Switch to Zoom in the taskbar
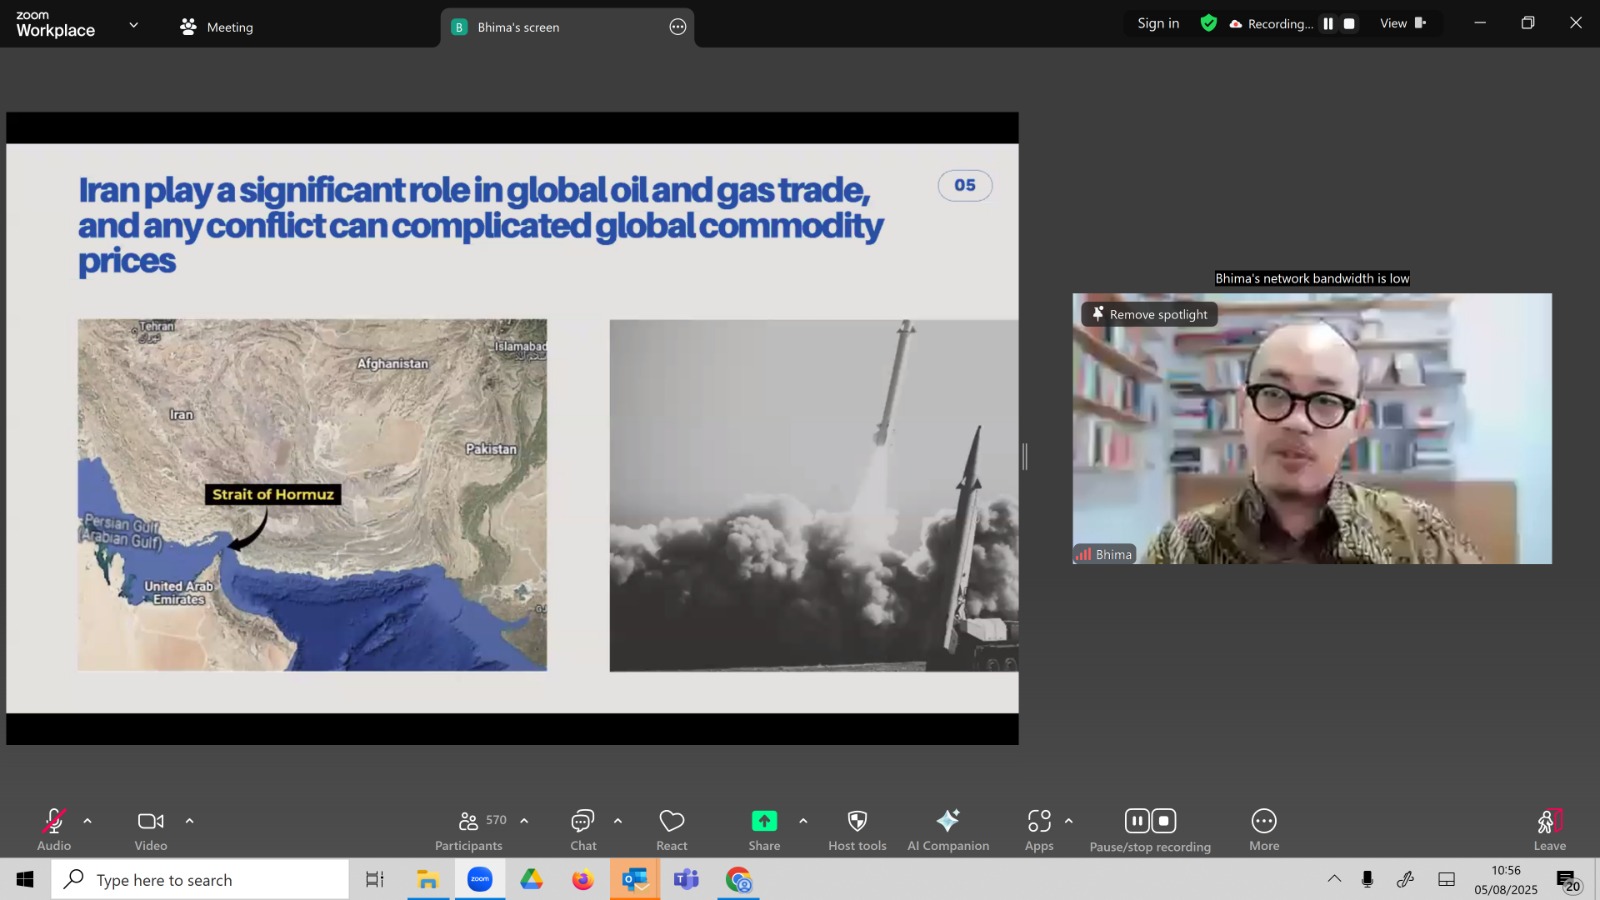This screenshot has height=900, width=1600. pyautogui.click(x=480, y=880)
